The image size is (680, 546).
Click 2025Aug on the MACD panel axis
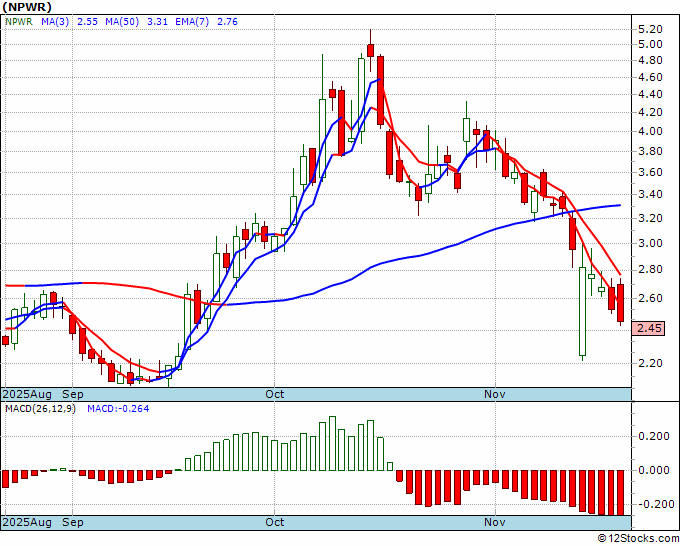point(27,522)
